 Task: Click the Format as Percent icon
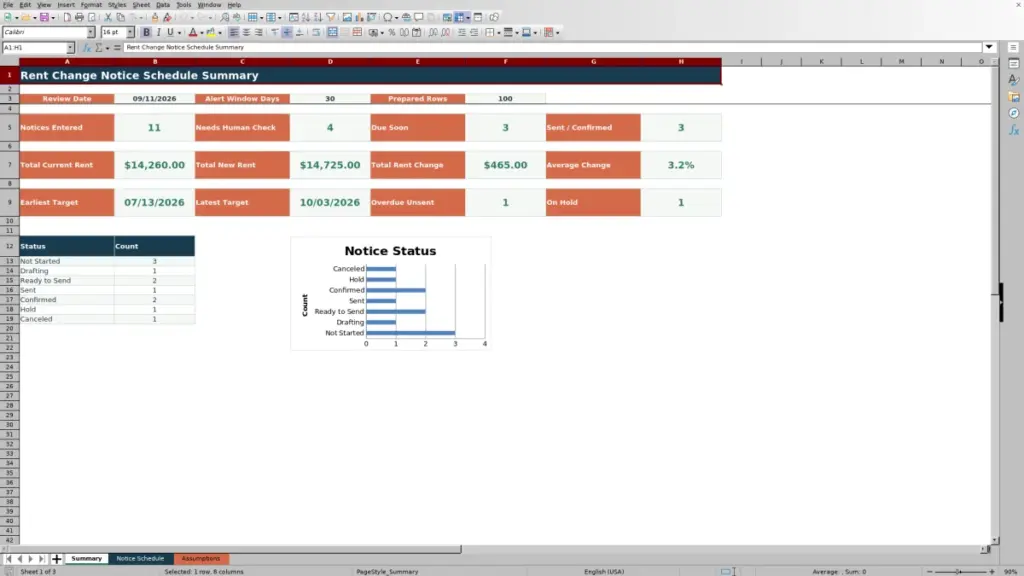(392, 32)
